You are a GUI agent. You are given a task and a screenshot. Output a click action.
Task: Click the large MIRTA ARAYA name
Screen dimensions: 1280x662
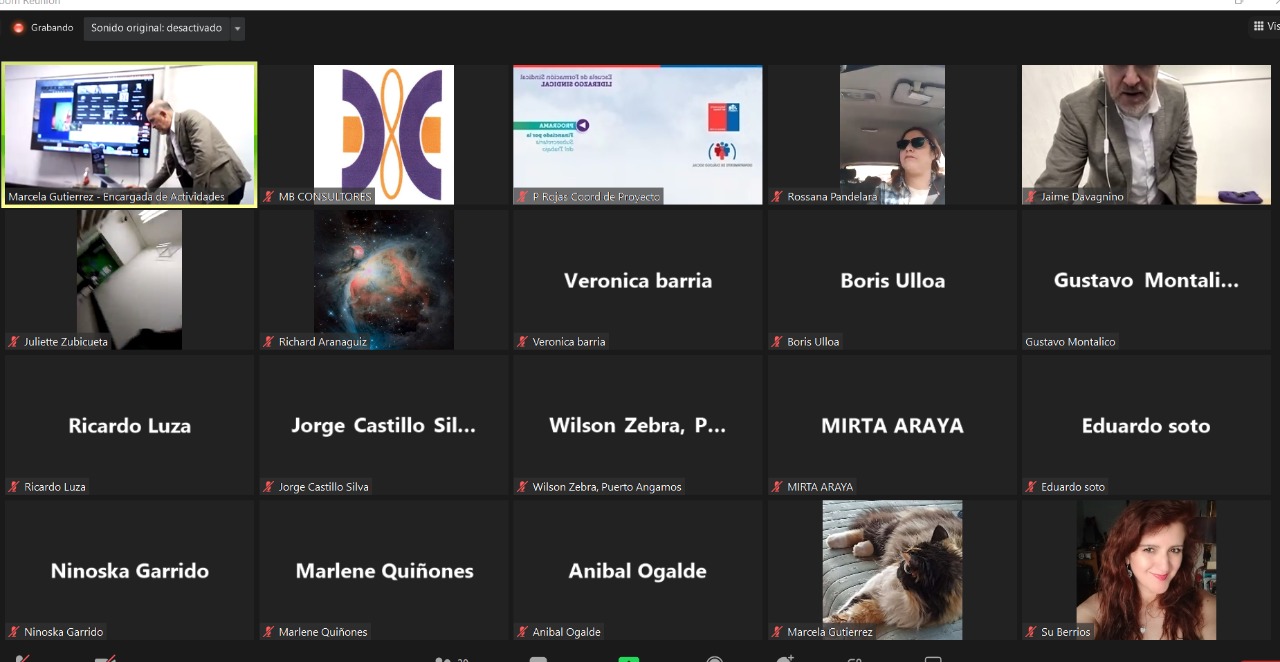(892, 426)
